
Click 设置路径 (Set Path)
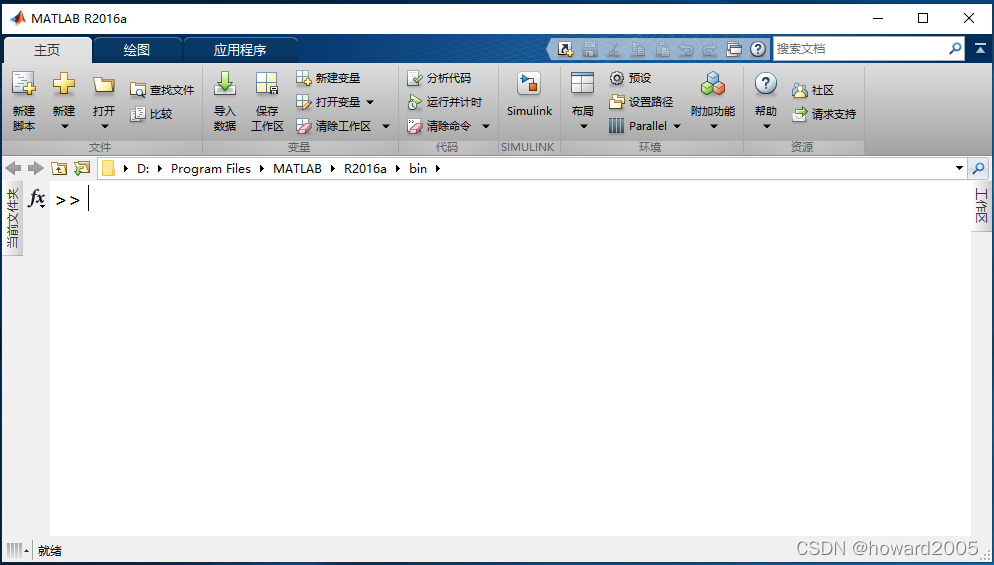point(640,102)
